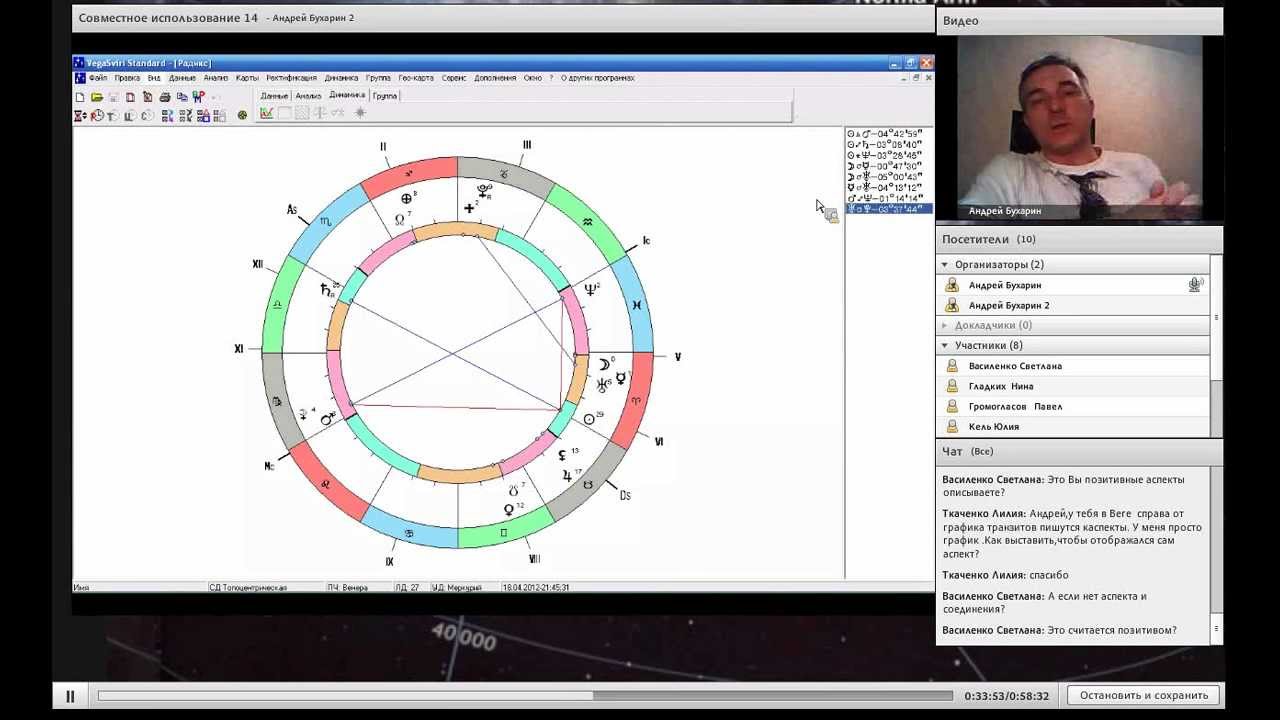Viewport: 1280px width, 720px height.
Task: Switch to the Группа tab
Action: (x=385, y=96)
